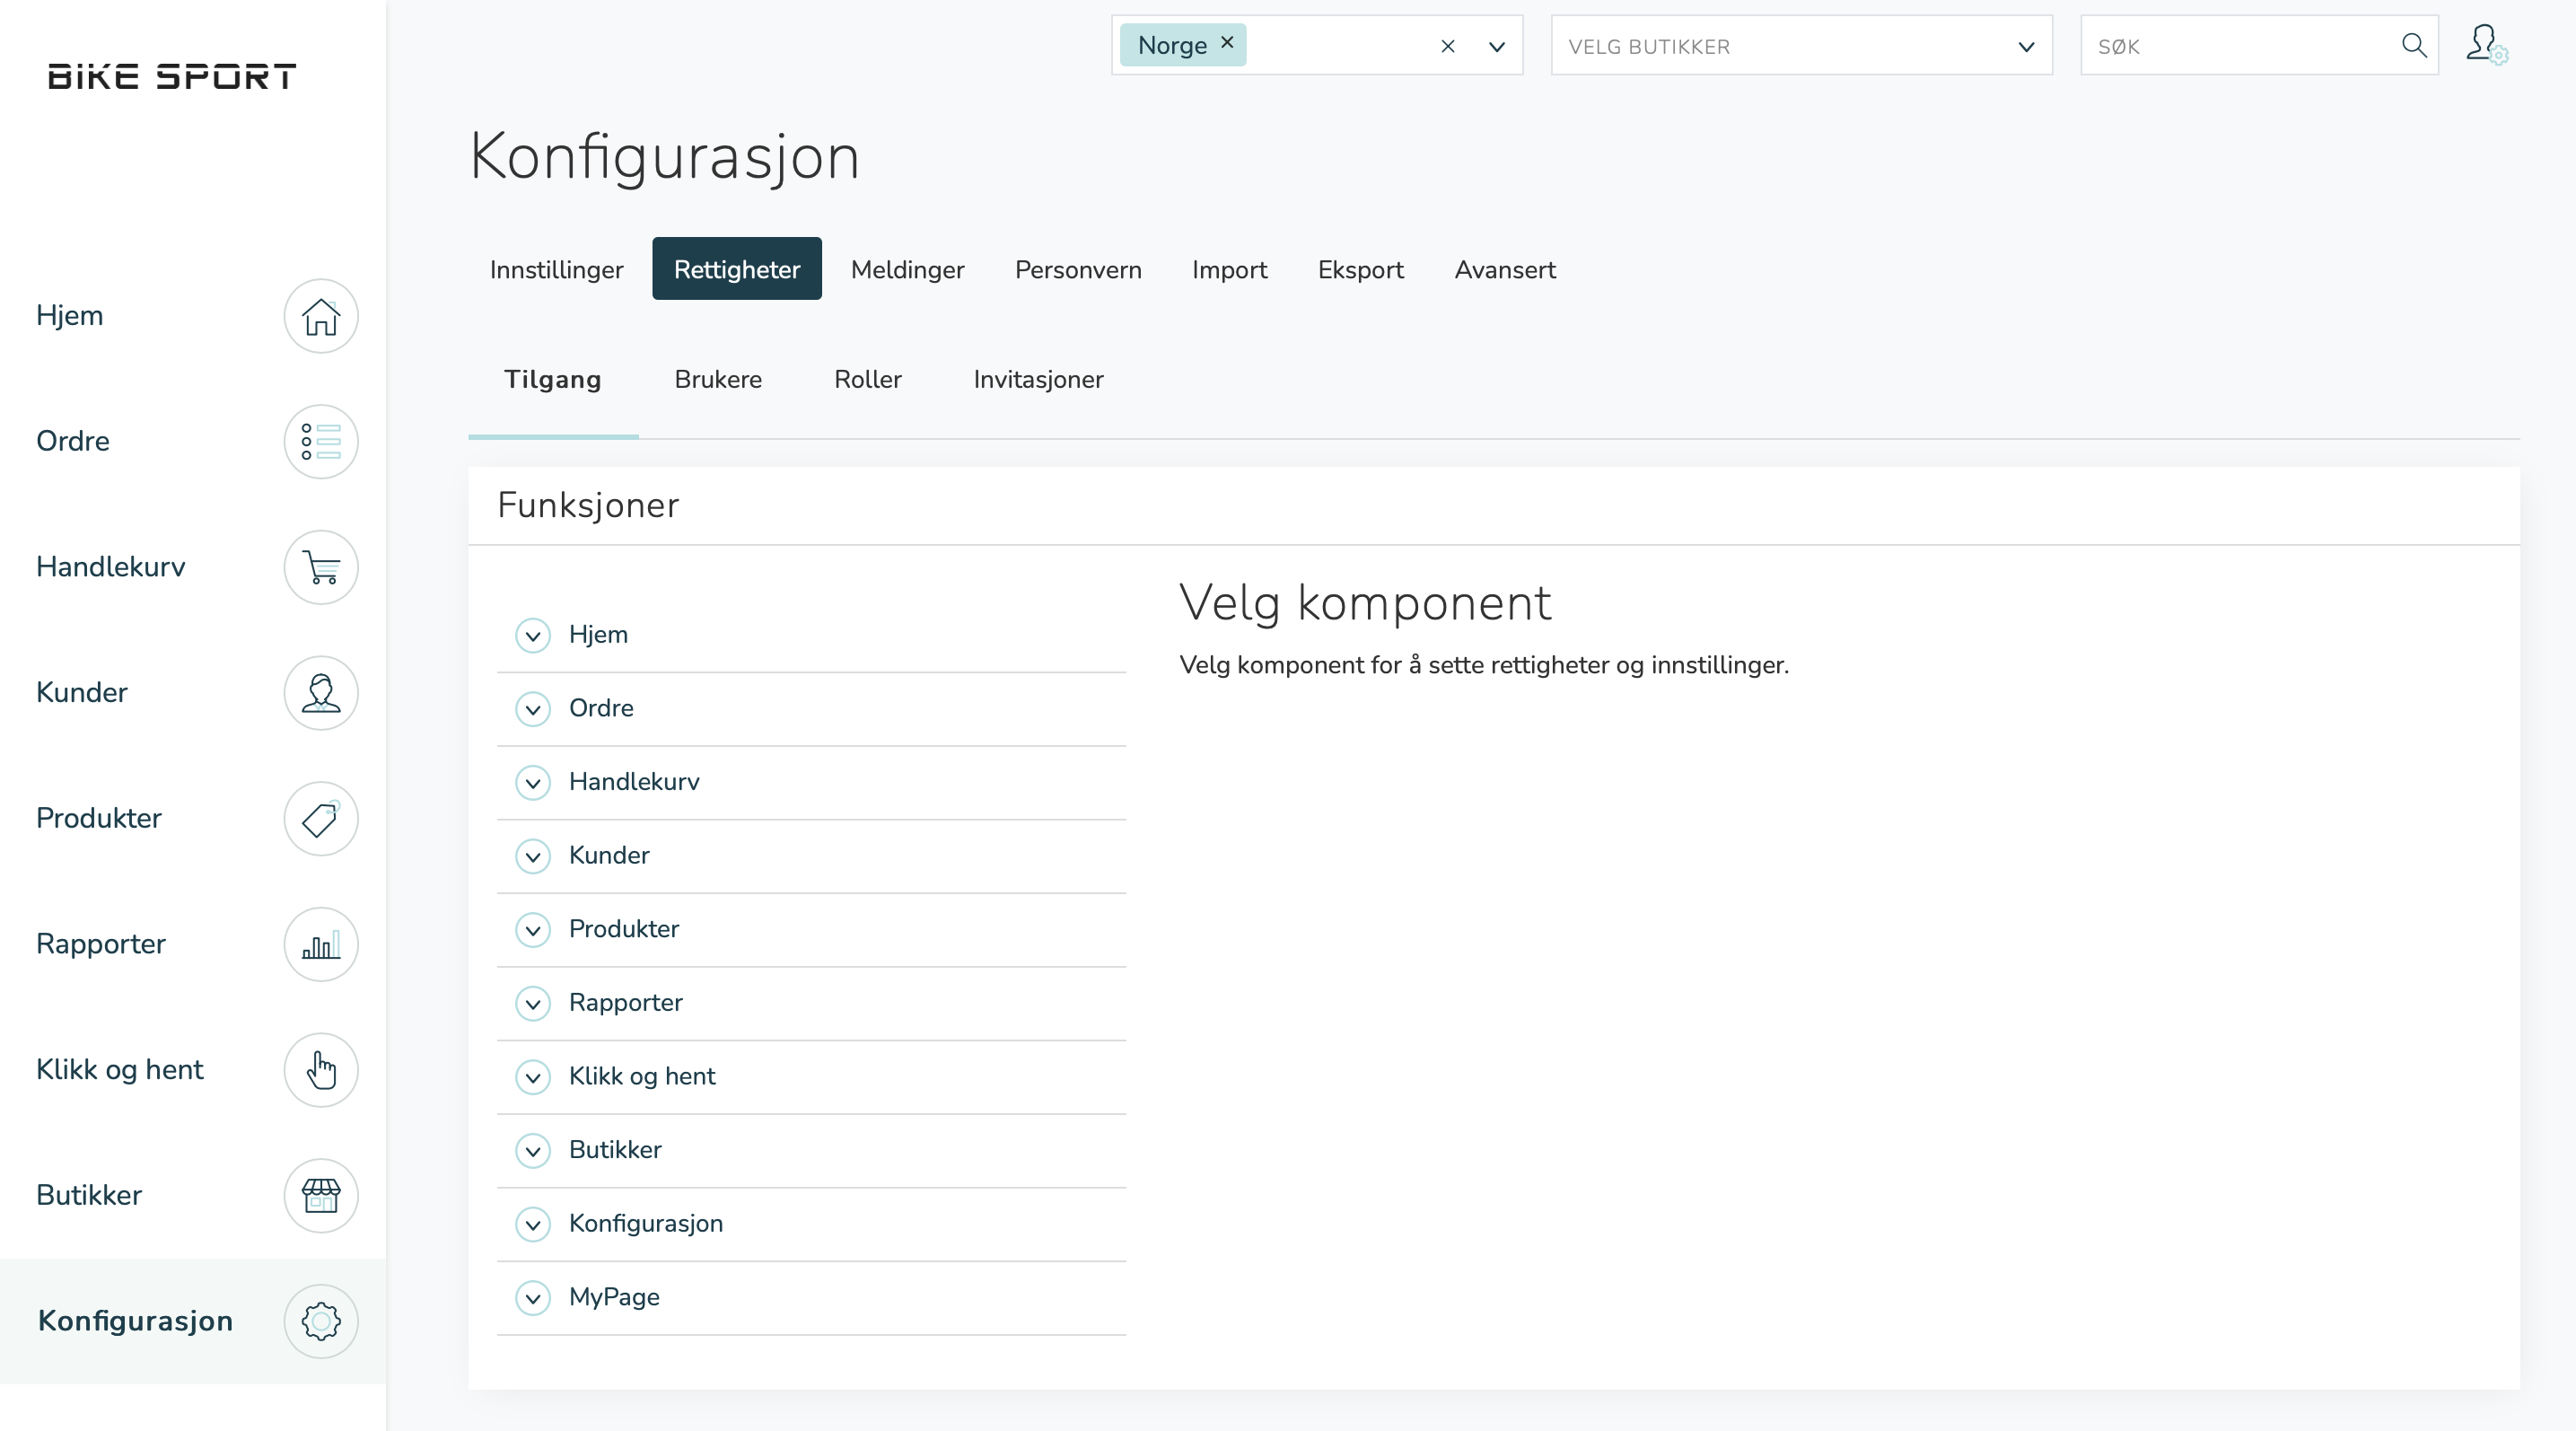Click the Butikker label in Funksjoner list
This screenshot has height=1431, width=2576.
(615, 1149)
